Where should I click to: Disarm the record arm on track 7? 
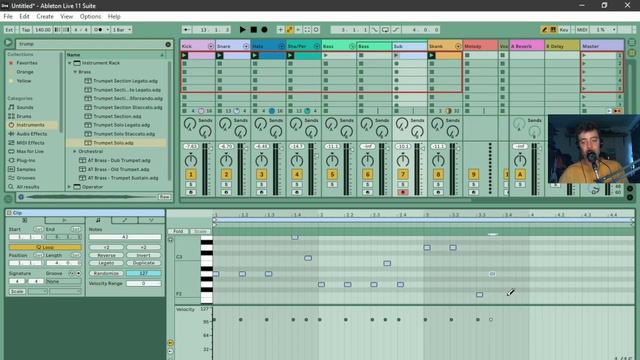tap(403, 192)
